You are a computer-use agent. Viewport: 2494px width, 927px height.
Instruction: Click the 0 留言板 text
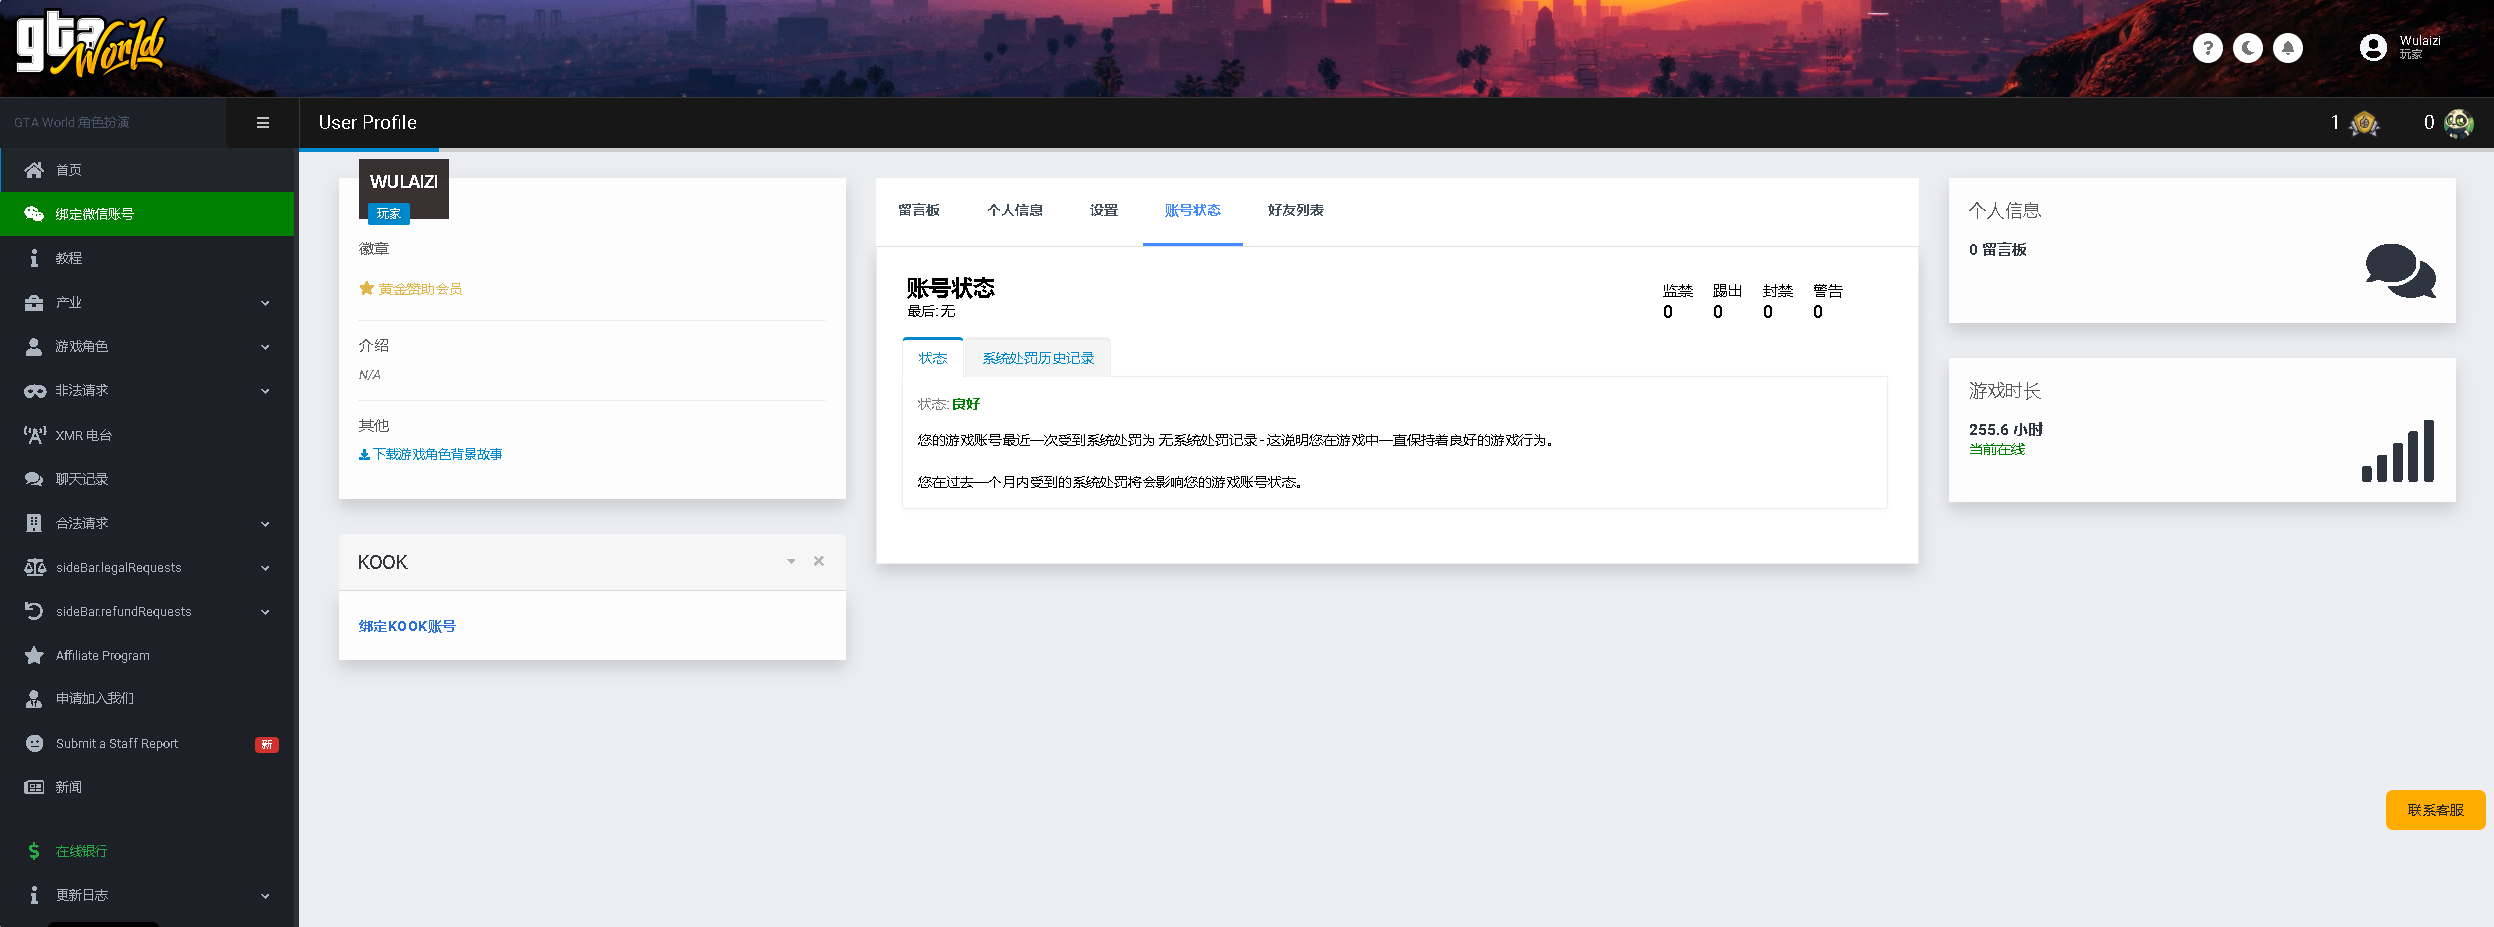click(1998, 249)
